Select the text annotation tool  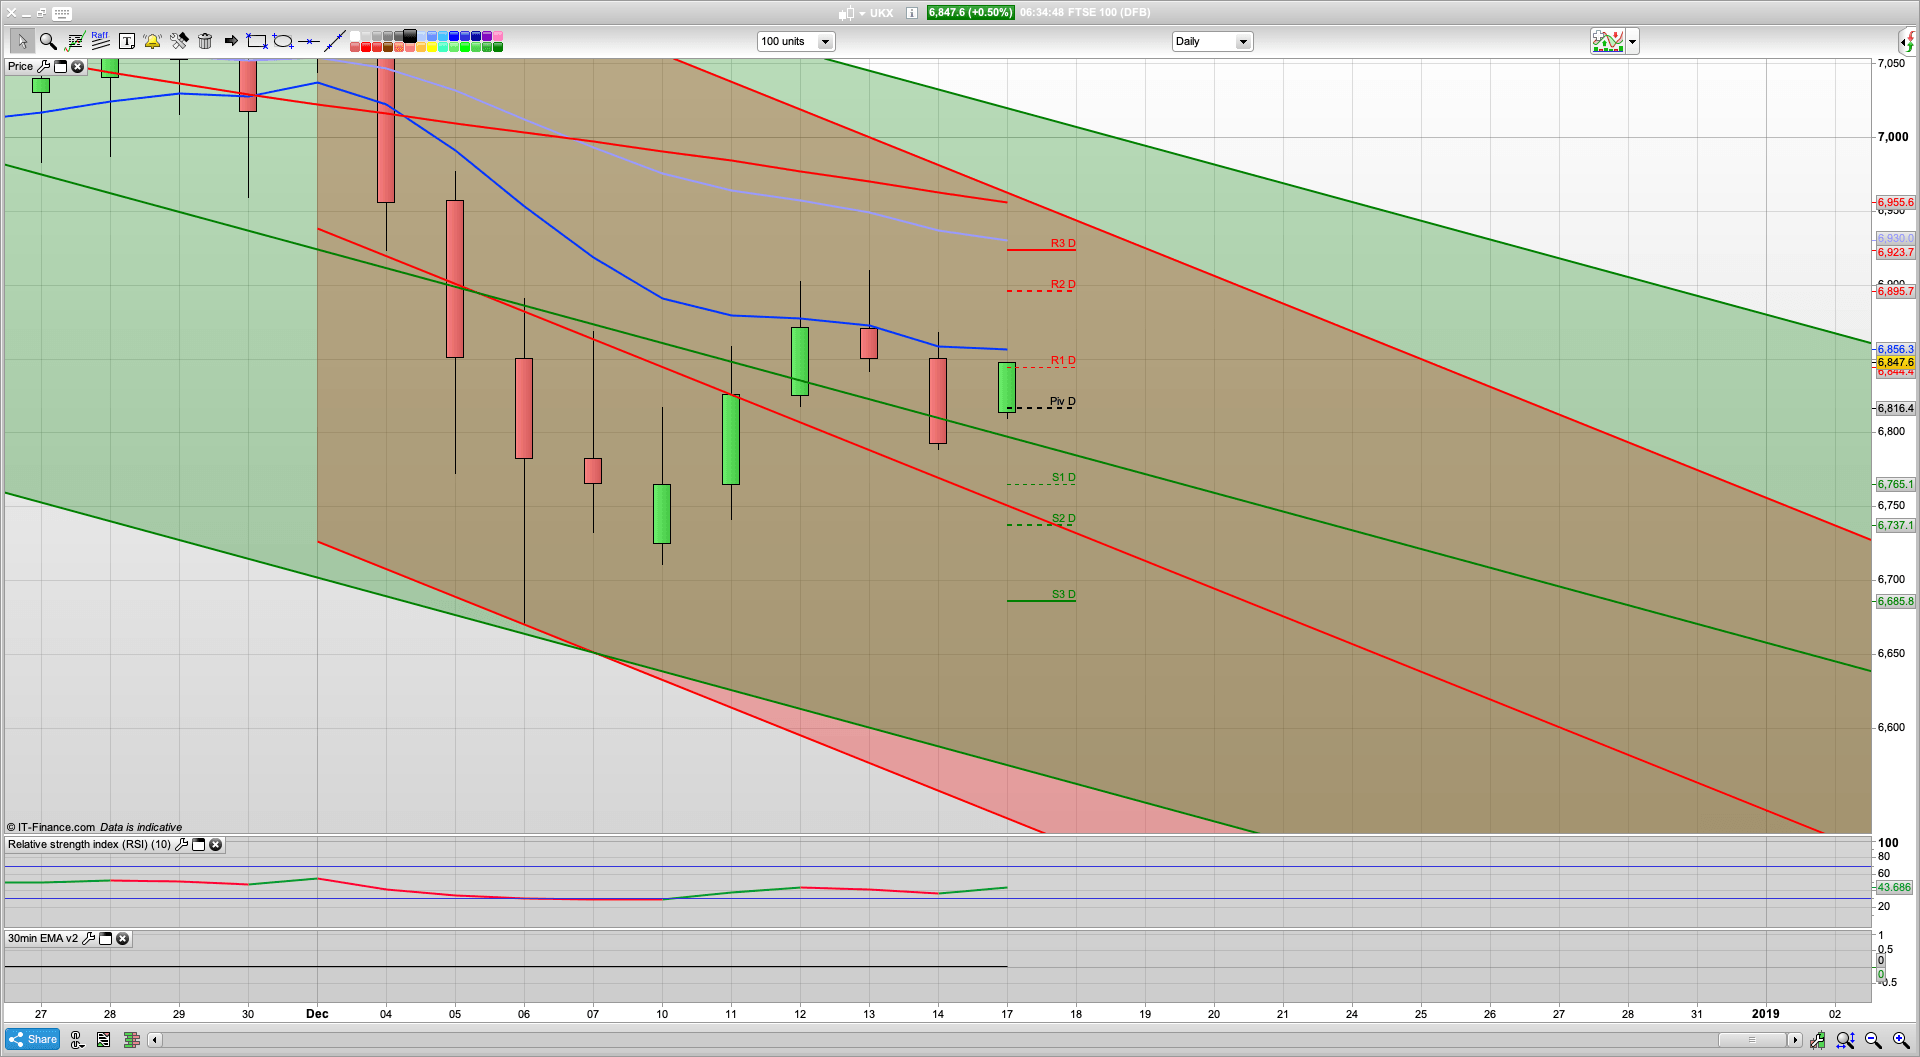click(x=127, y=41)
